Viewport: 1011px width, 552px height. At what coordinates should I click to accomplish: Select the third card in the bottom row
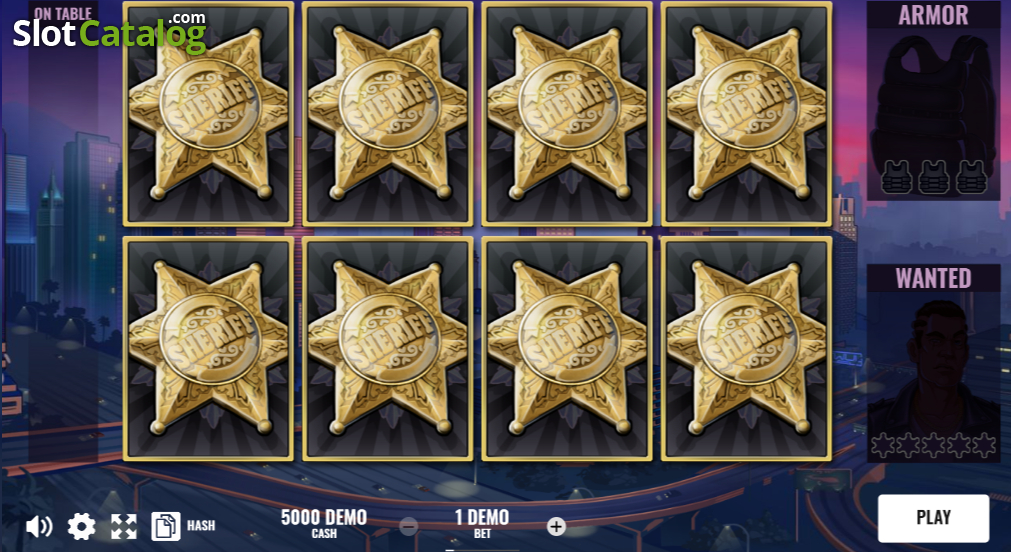point(567,348)
